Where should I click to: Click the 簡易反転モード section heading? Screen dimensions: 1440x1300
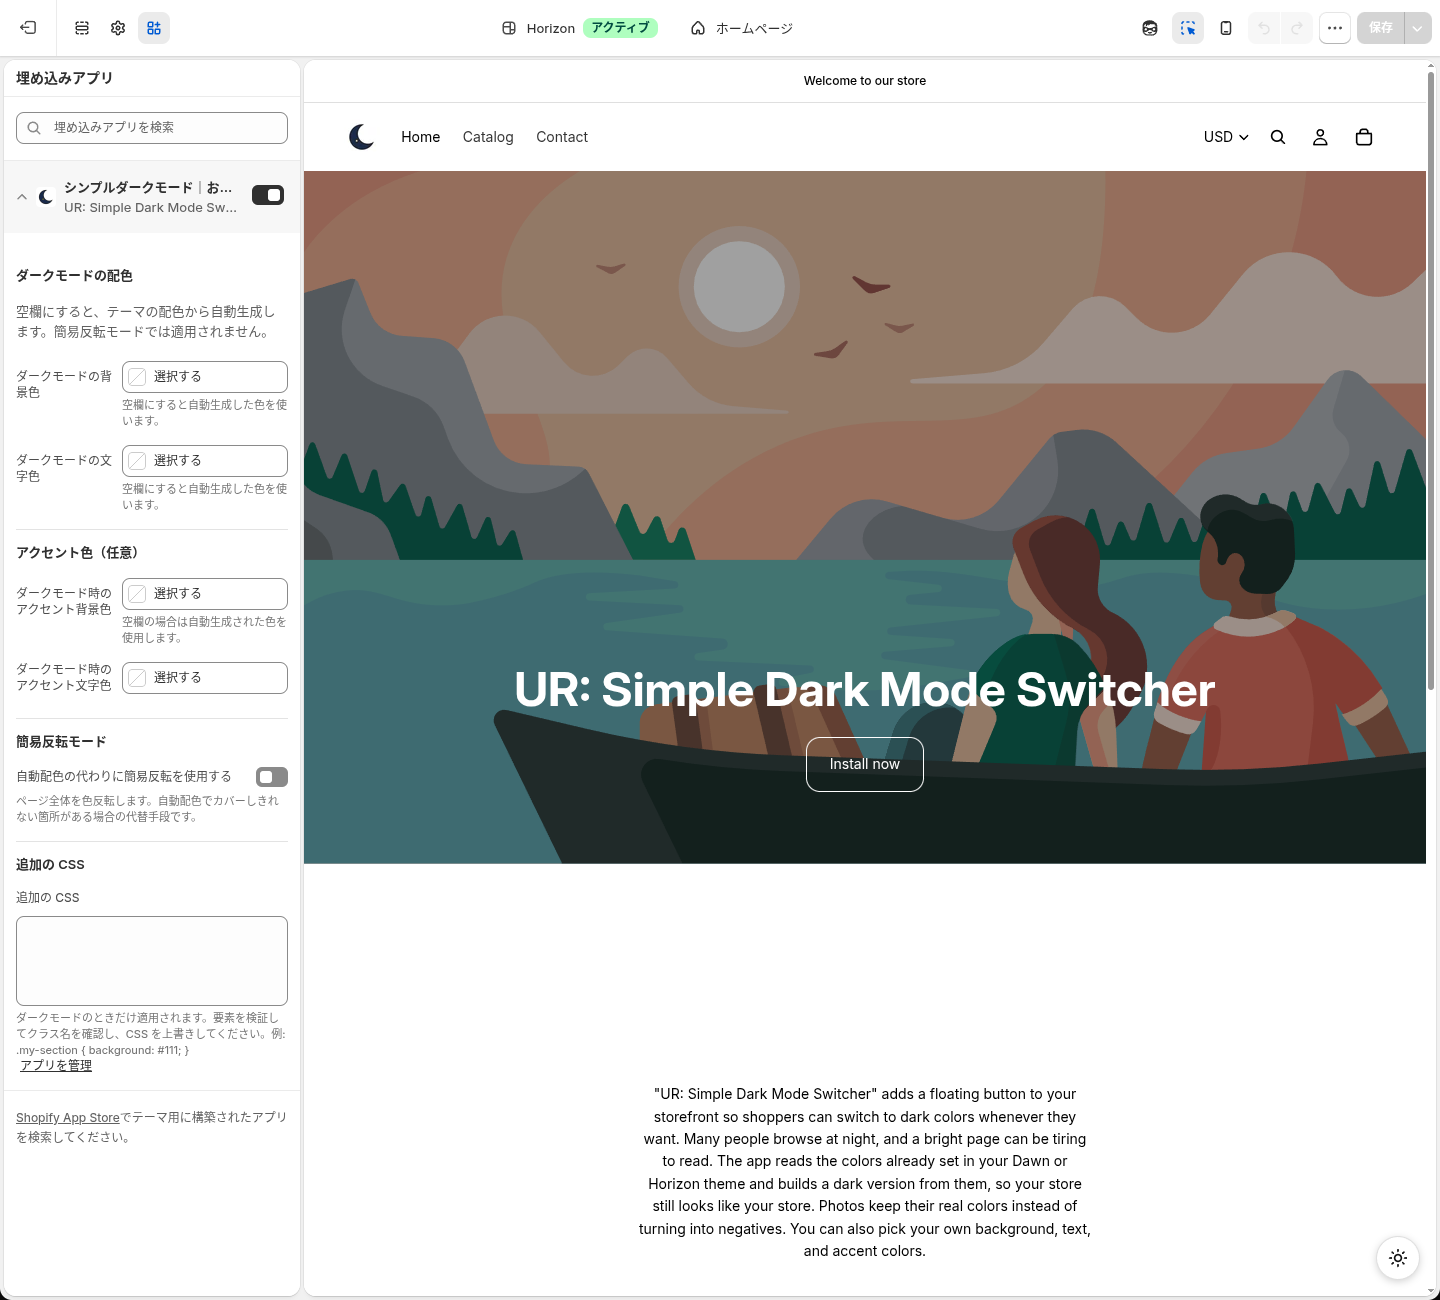coord(61,742)
